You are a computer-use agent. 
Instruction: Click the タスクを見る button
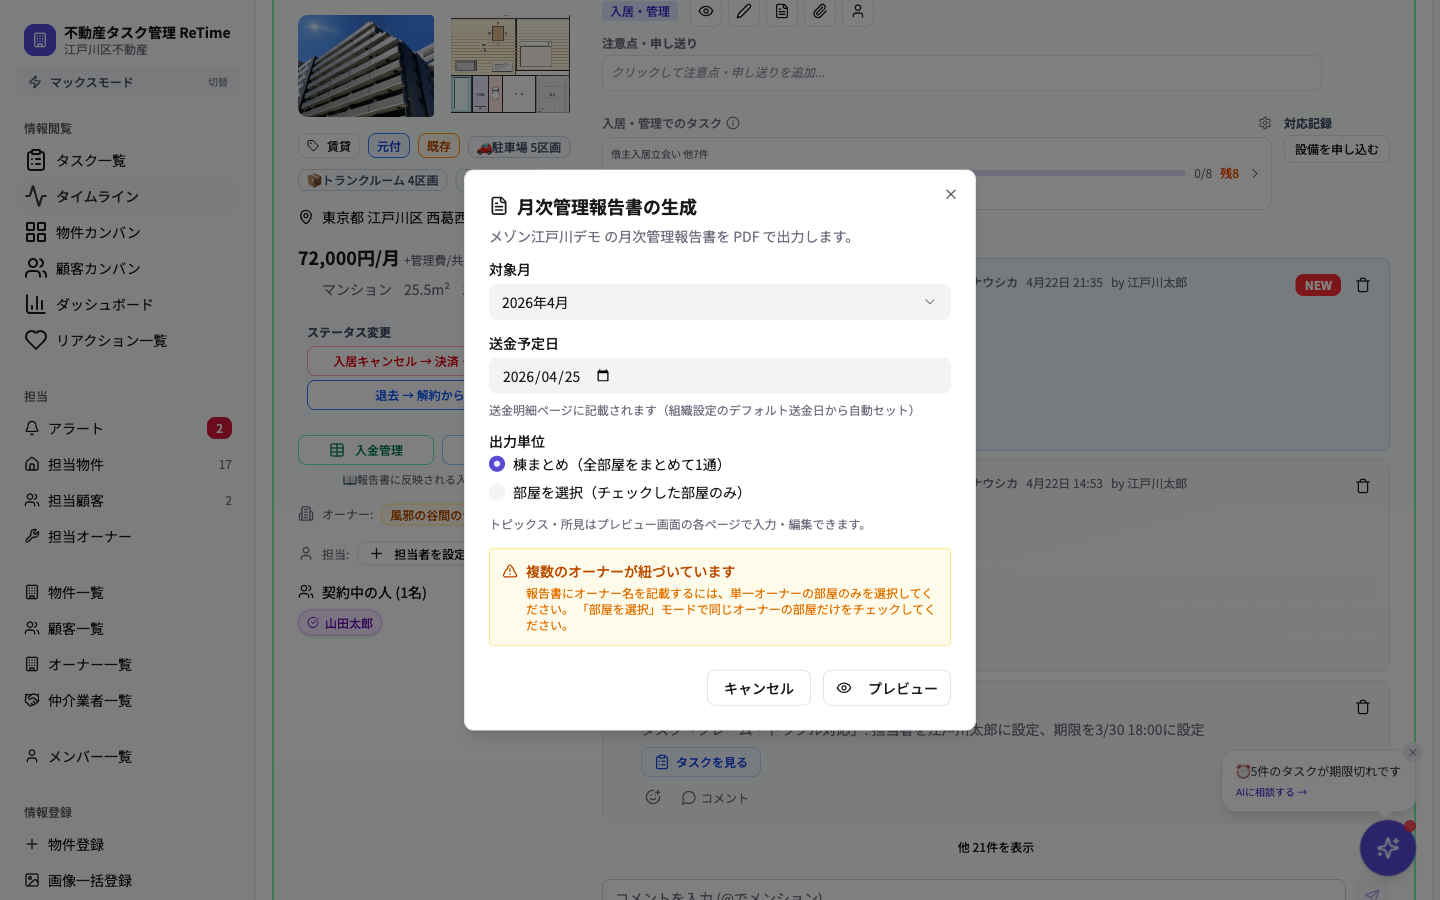(x=701, y=762)
